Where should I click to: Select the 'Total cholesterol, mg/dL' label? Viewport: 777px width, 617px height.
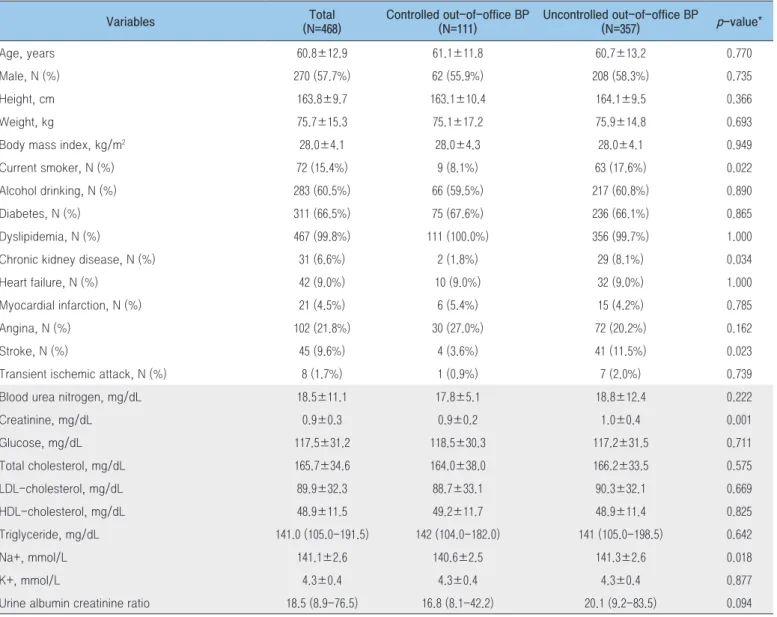coord(62,466)
